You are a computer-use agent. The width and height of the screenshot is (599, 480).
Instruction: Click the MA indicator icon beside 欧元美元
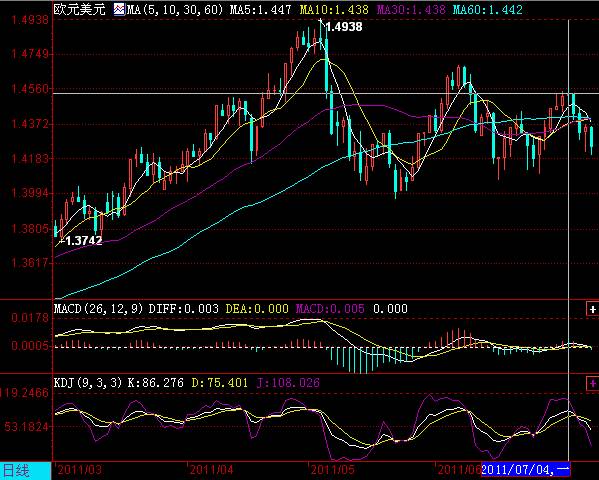tap(119, 9)
